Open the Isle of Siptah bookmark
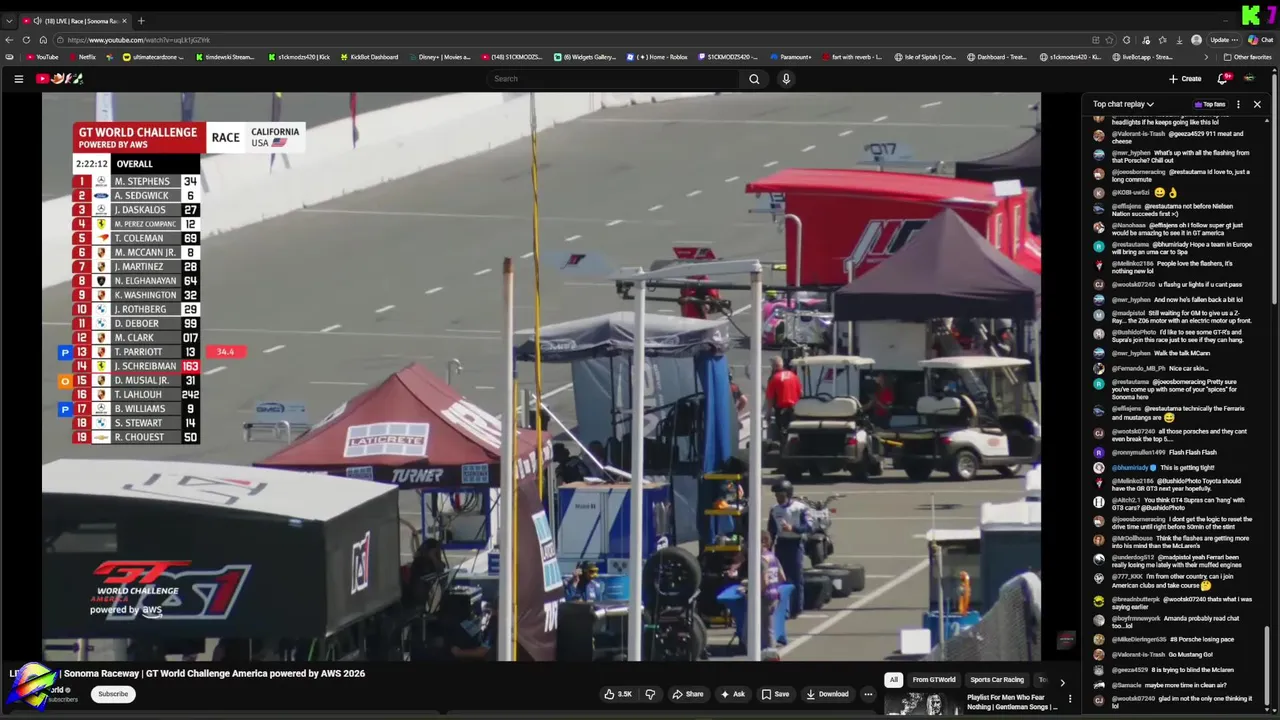 (x=925, y=57)
